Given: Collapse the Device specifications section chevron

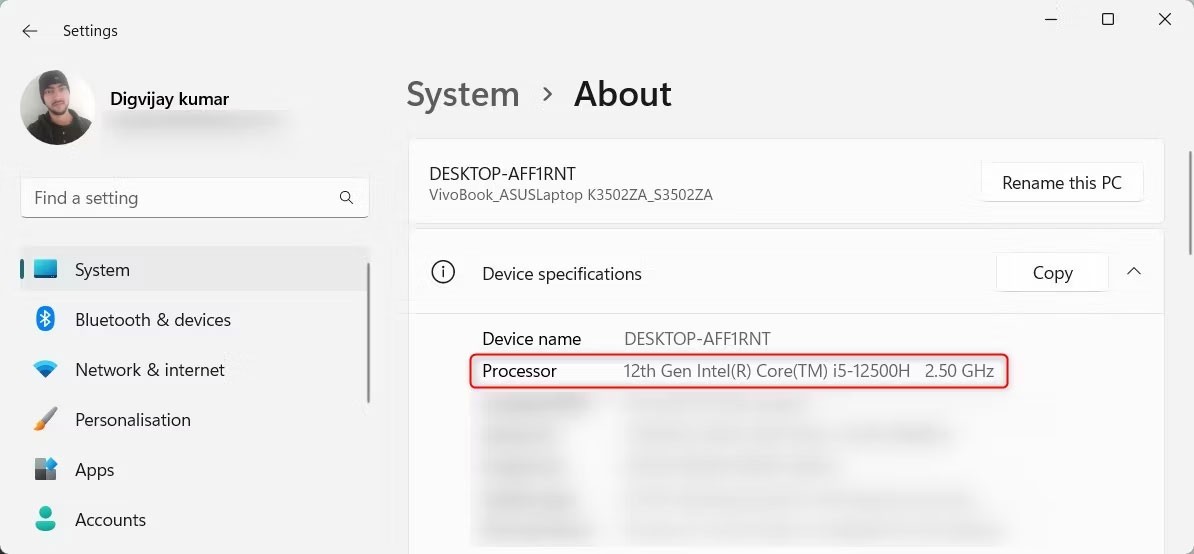Looking at the screenshot, I should point(1134,272).
